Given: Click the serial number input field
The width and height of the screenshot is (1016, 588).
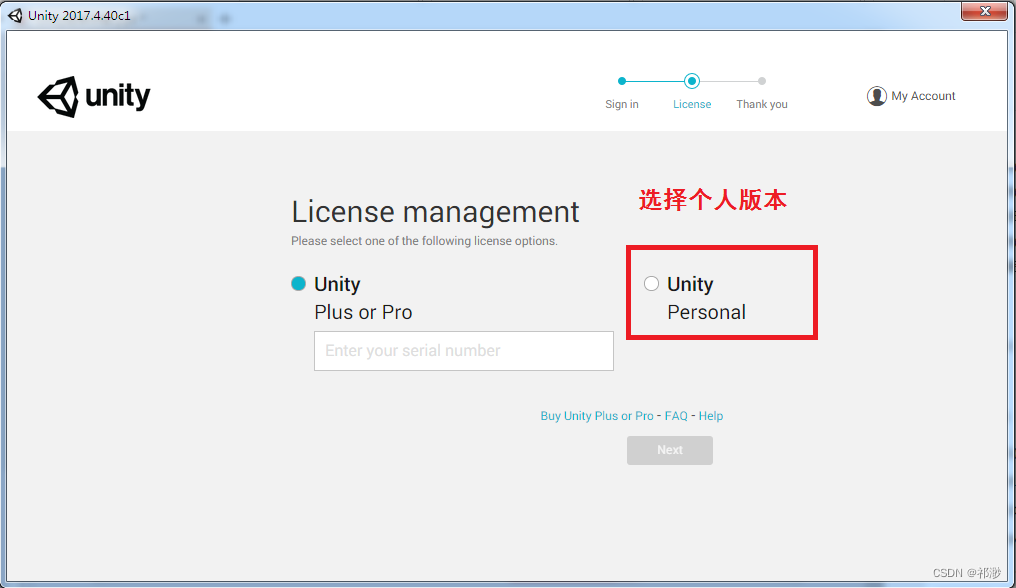Looking at the screenshot, I should [464, 351].
